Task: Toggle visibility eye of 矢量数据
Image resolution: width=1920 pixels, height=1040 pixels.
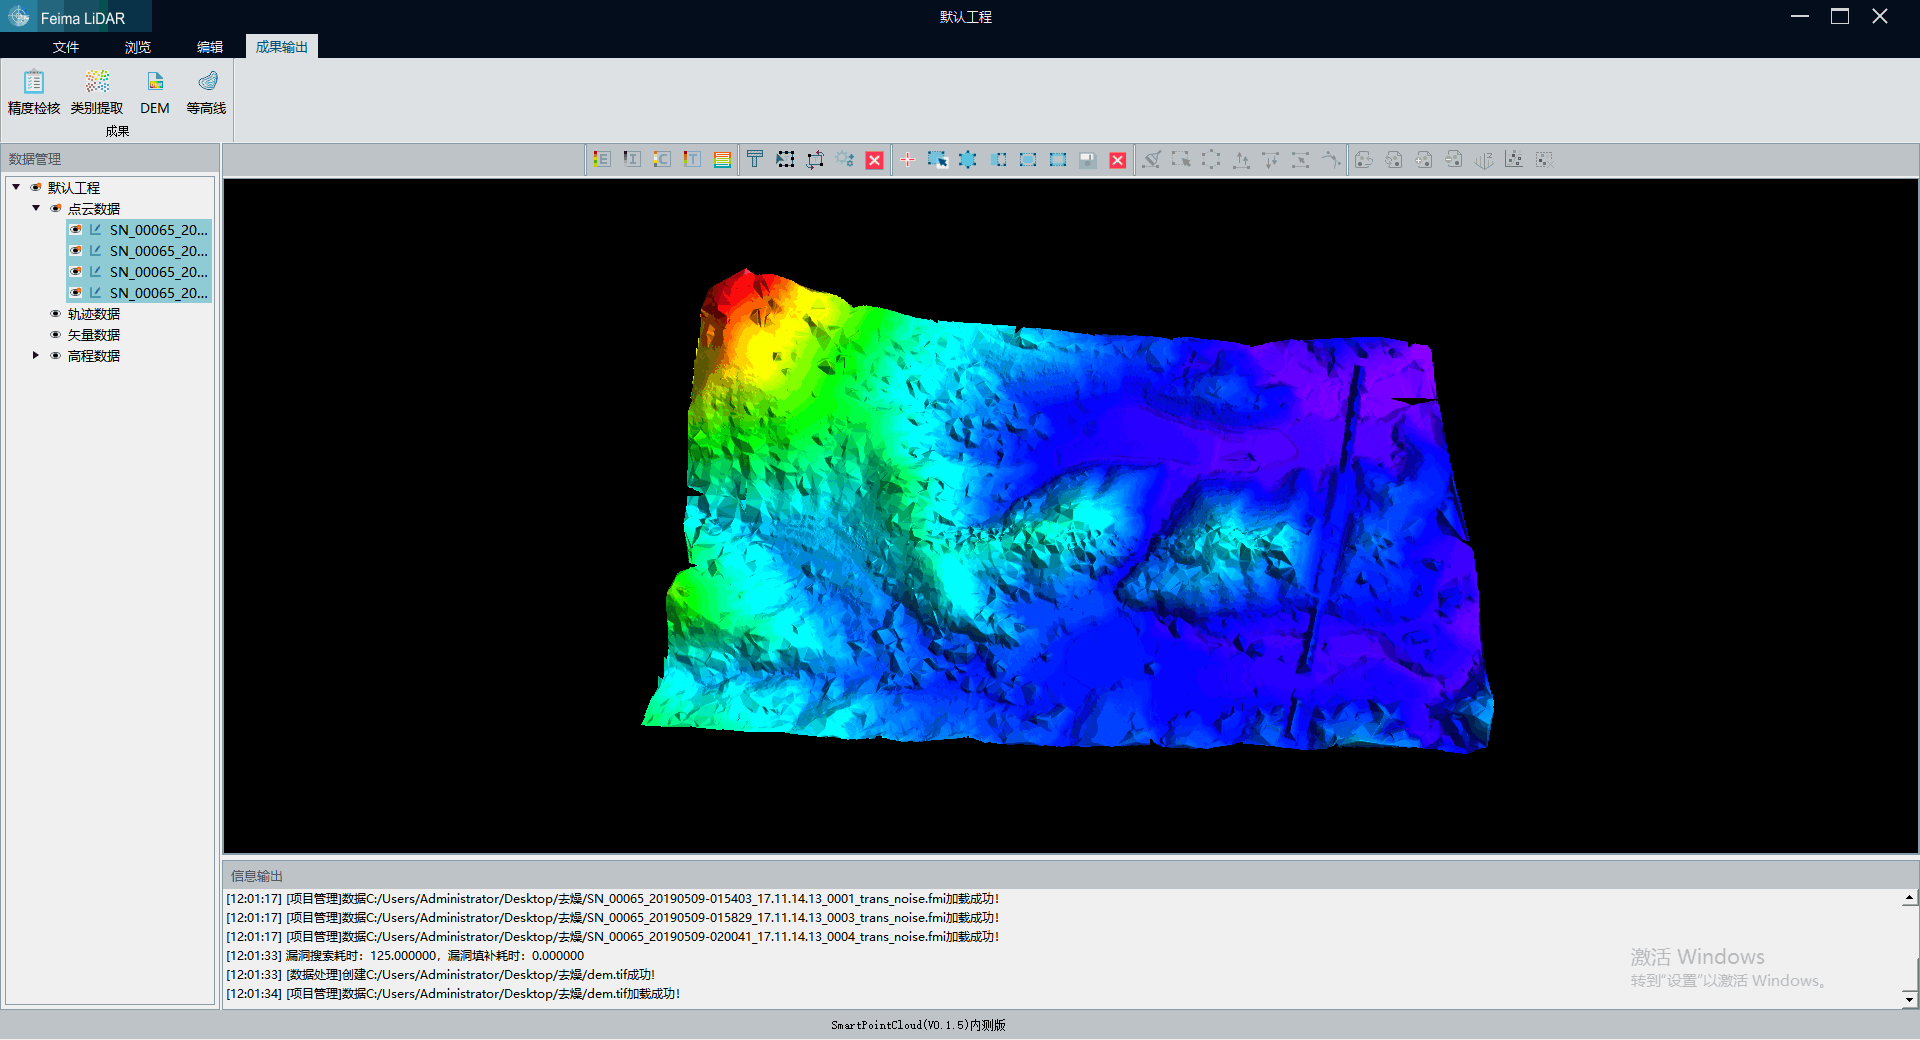Action: [x=56, y=334]
